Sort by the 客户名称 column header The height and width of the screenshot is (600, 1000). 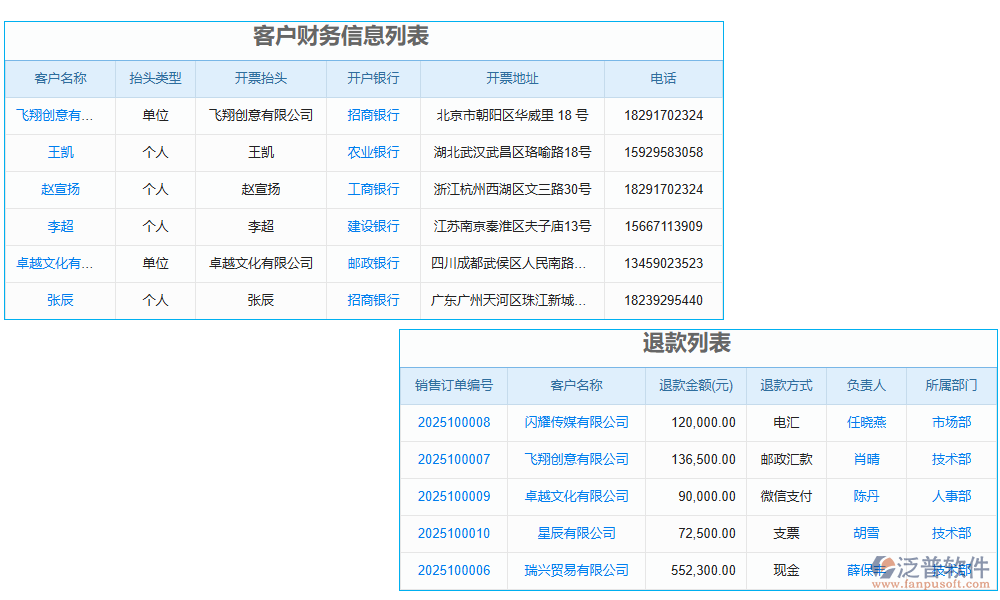tap(59, 78)
